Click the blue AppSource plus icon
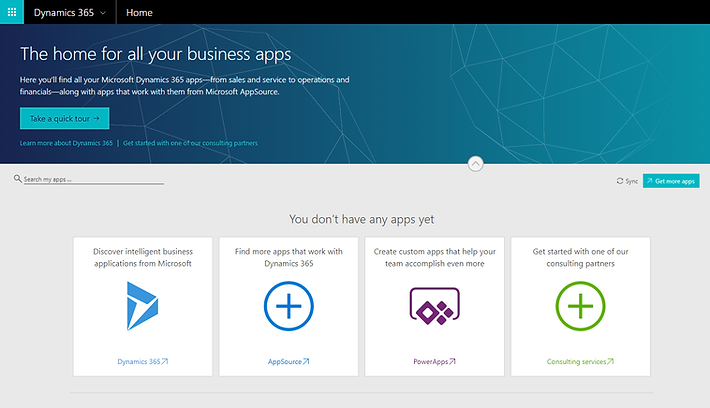 click(x=289, y=306)
